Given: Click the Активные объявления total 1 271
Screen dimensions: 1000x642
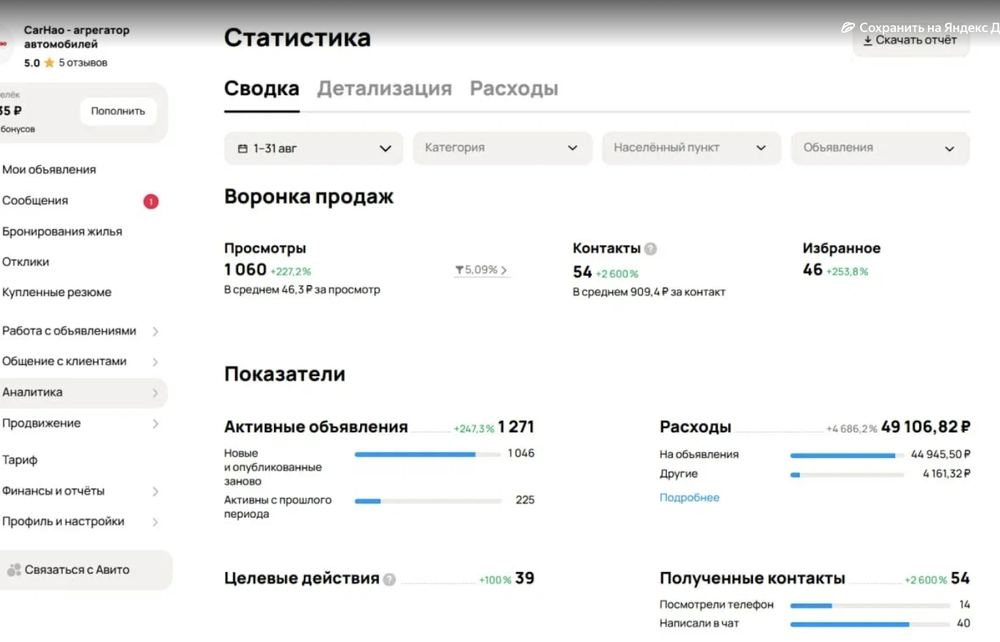Looking at the screenshot, I should pyautogui.click(x=516, y=427).
